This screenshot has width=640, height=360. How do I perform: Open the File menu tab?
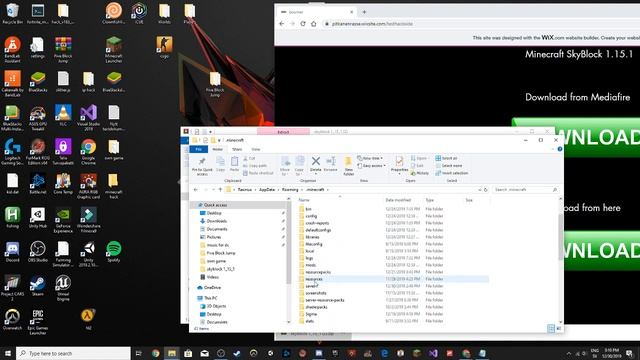198,149
